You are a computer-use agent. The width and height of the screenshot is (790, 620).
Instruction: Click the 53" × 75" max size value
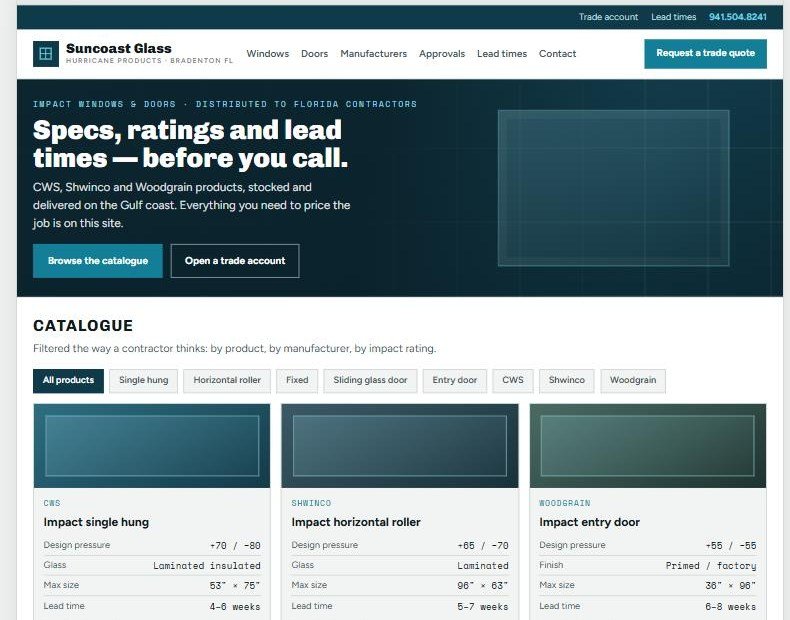235,586
